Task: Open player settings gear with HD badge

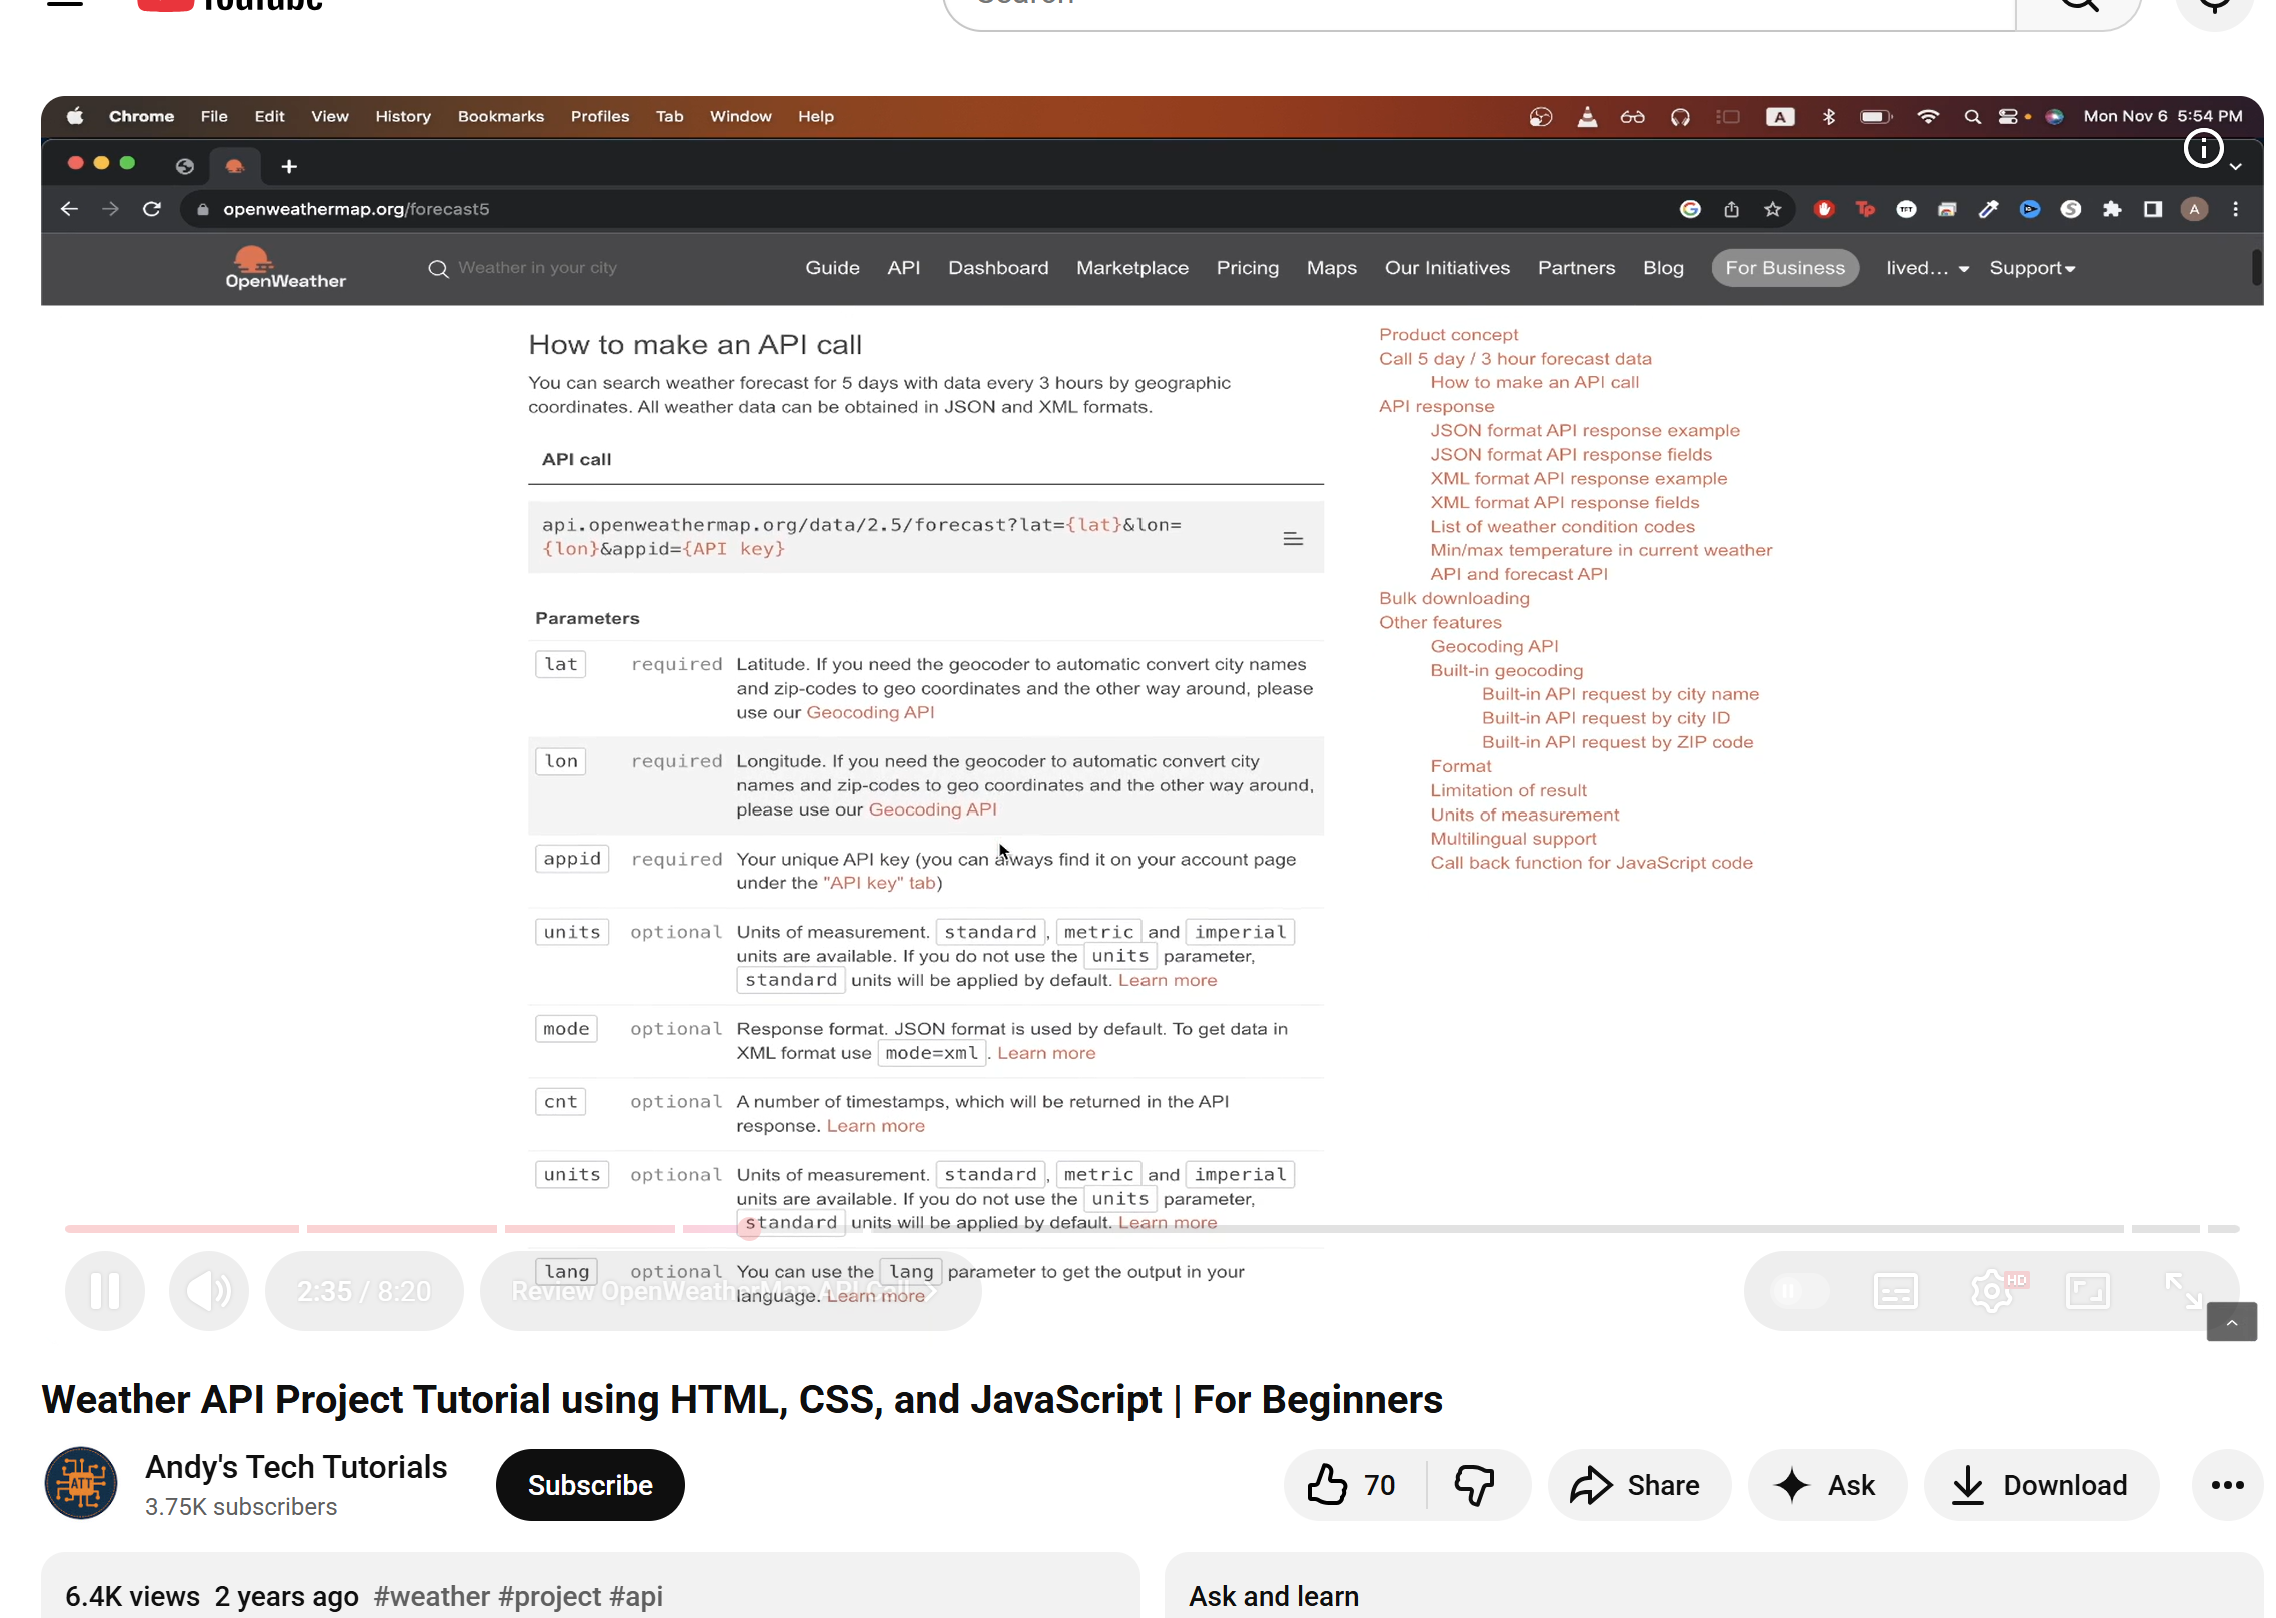Action: point(1992,1291)
